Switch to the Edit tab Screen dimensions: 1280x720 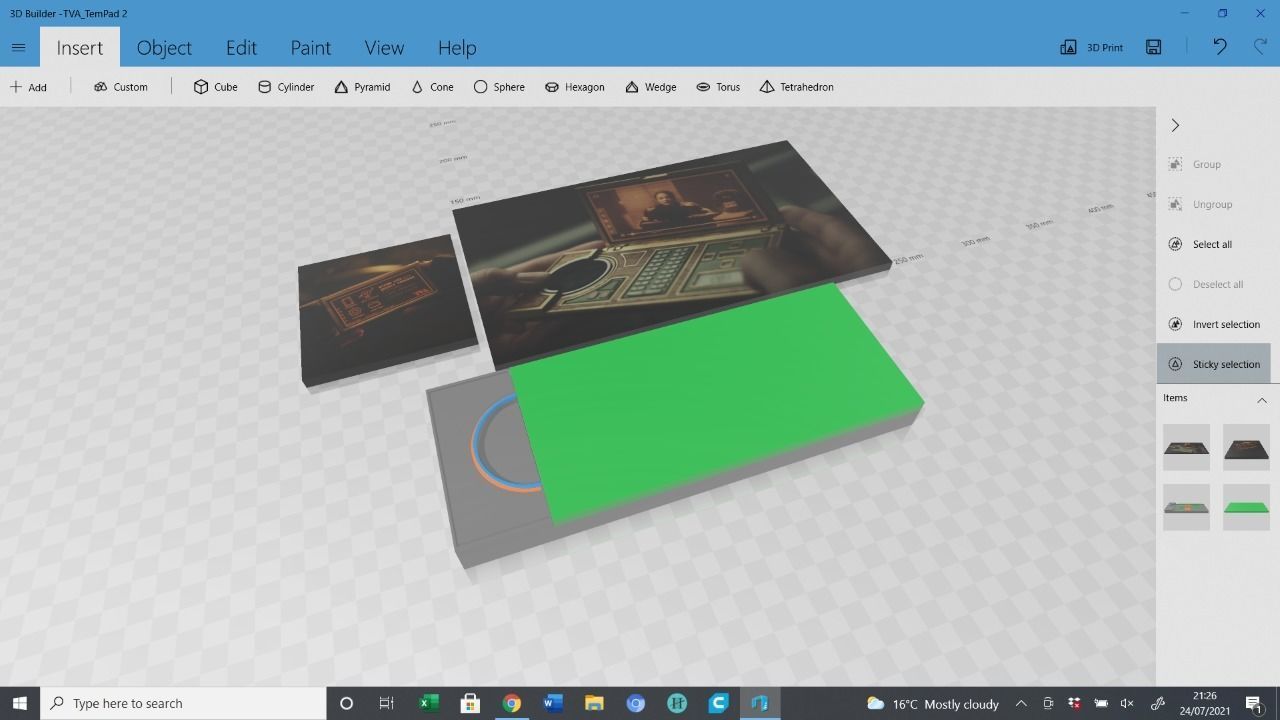tap(241, 47)
